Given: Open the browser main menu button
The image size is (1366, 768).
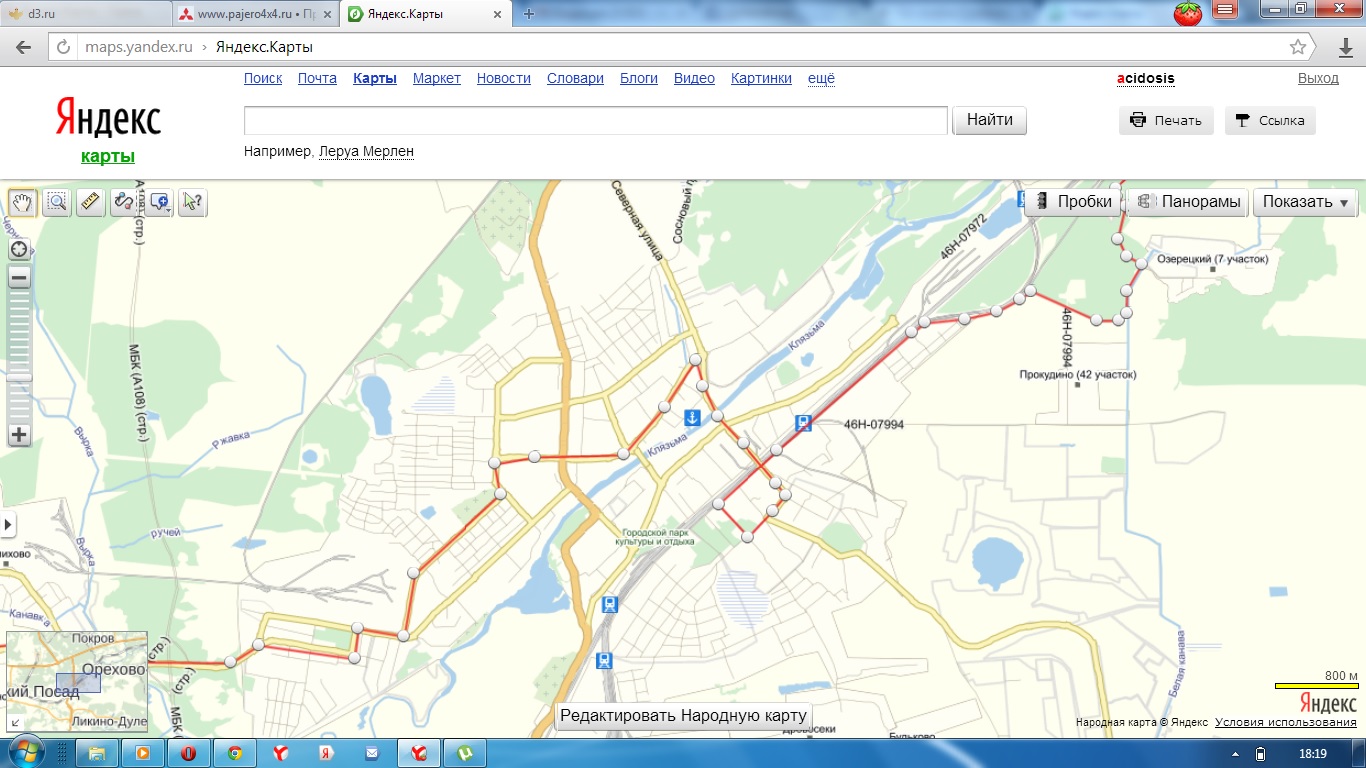Looking at the screenshot, I should tap(1225, 10).
